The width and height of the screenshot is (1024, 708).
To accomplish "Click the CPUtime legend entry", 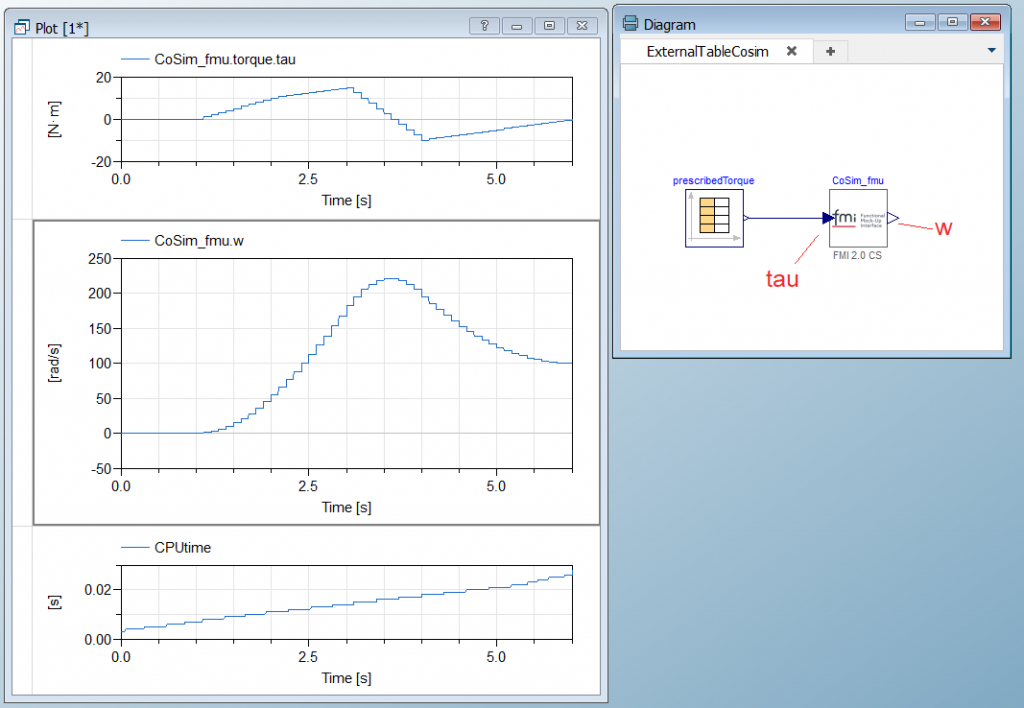I will click(166, 547).
